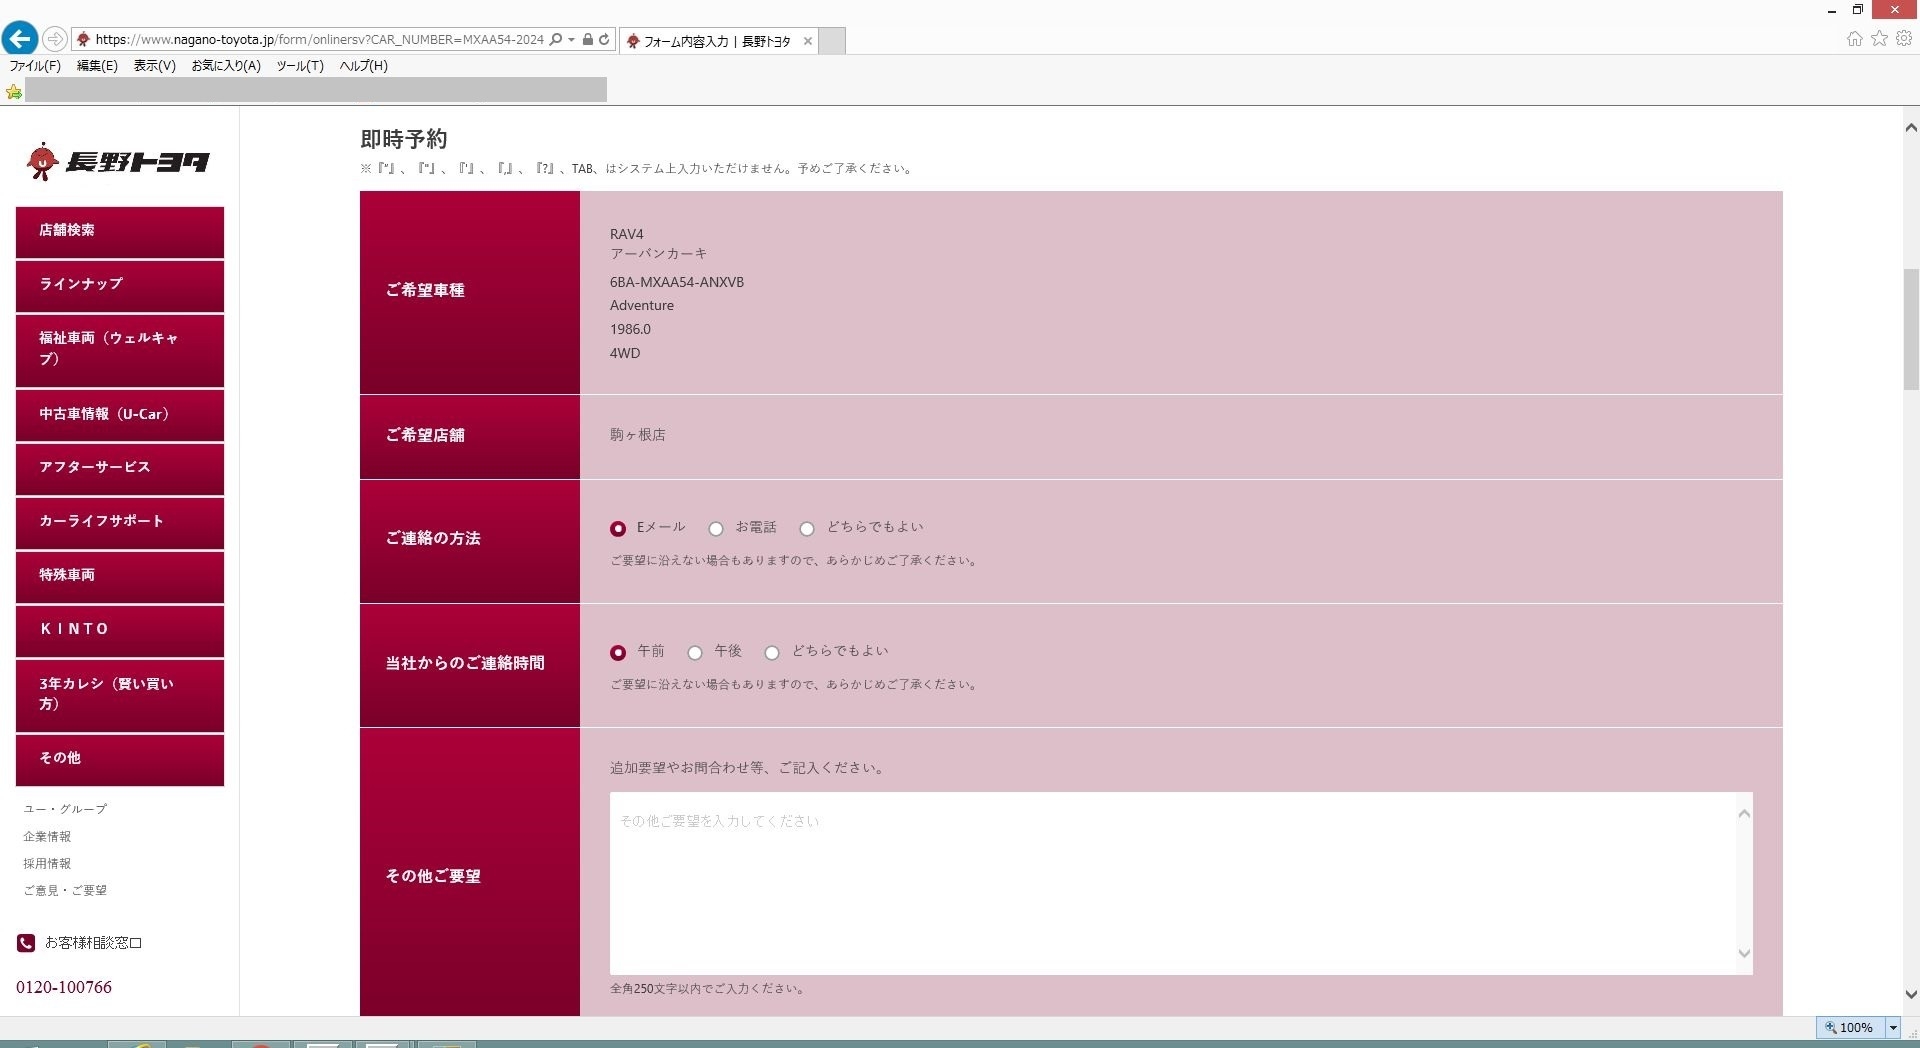Click the lock security icon in the address bar
1920x1048 pixels.
point(588,39)
